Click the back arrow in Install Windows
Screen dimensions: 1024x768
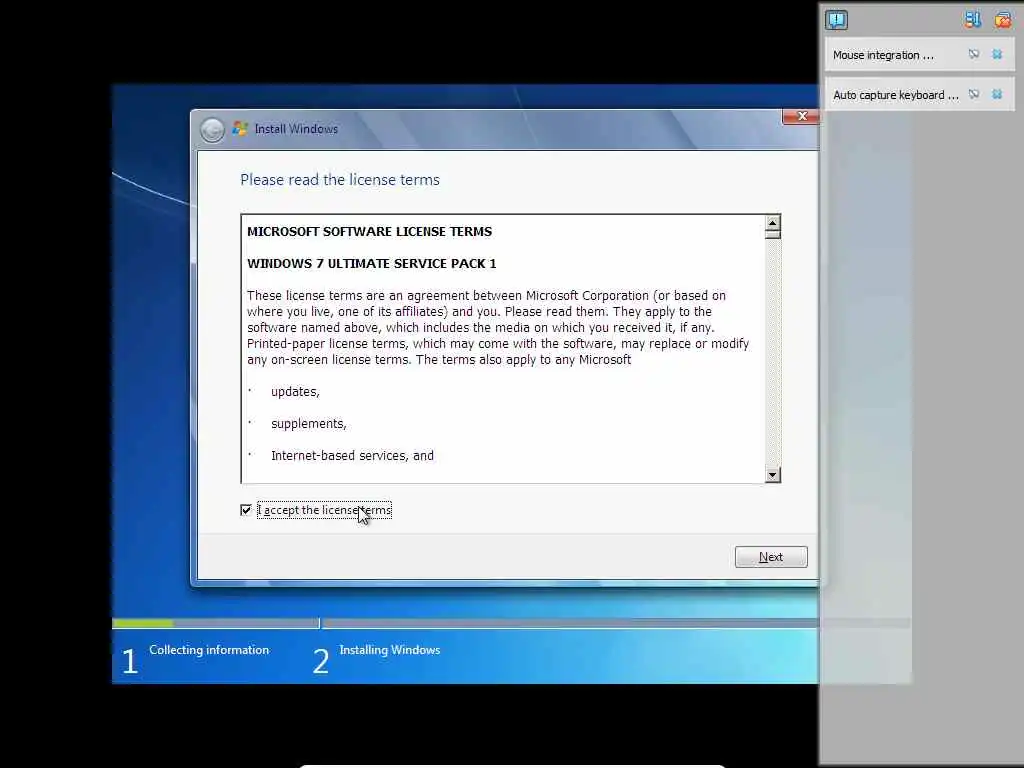(212, 130)
